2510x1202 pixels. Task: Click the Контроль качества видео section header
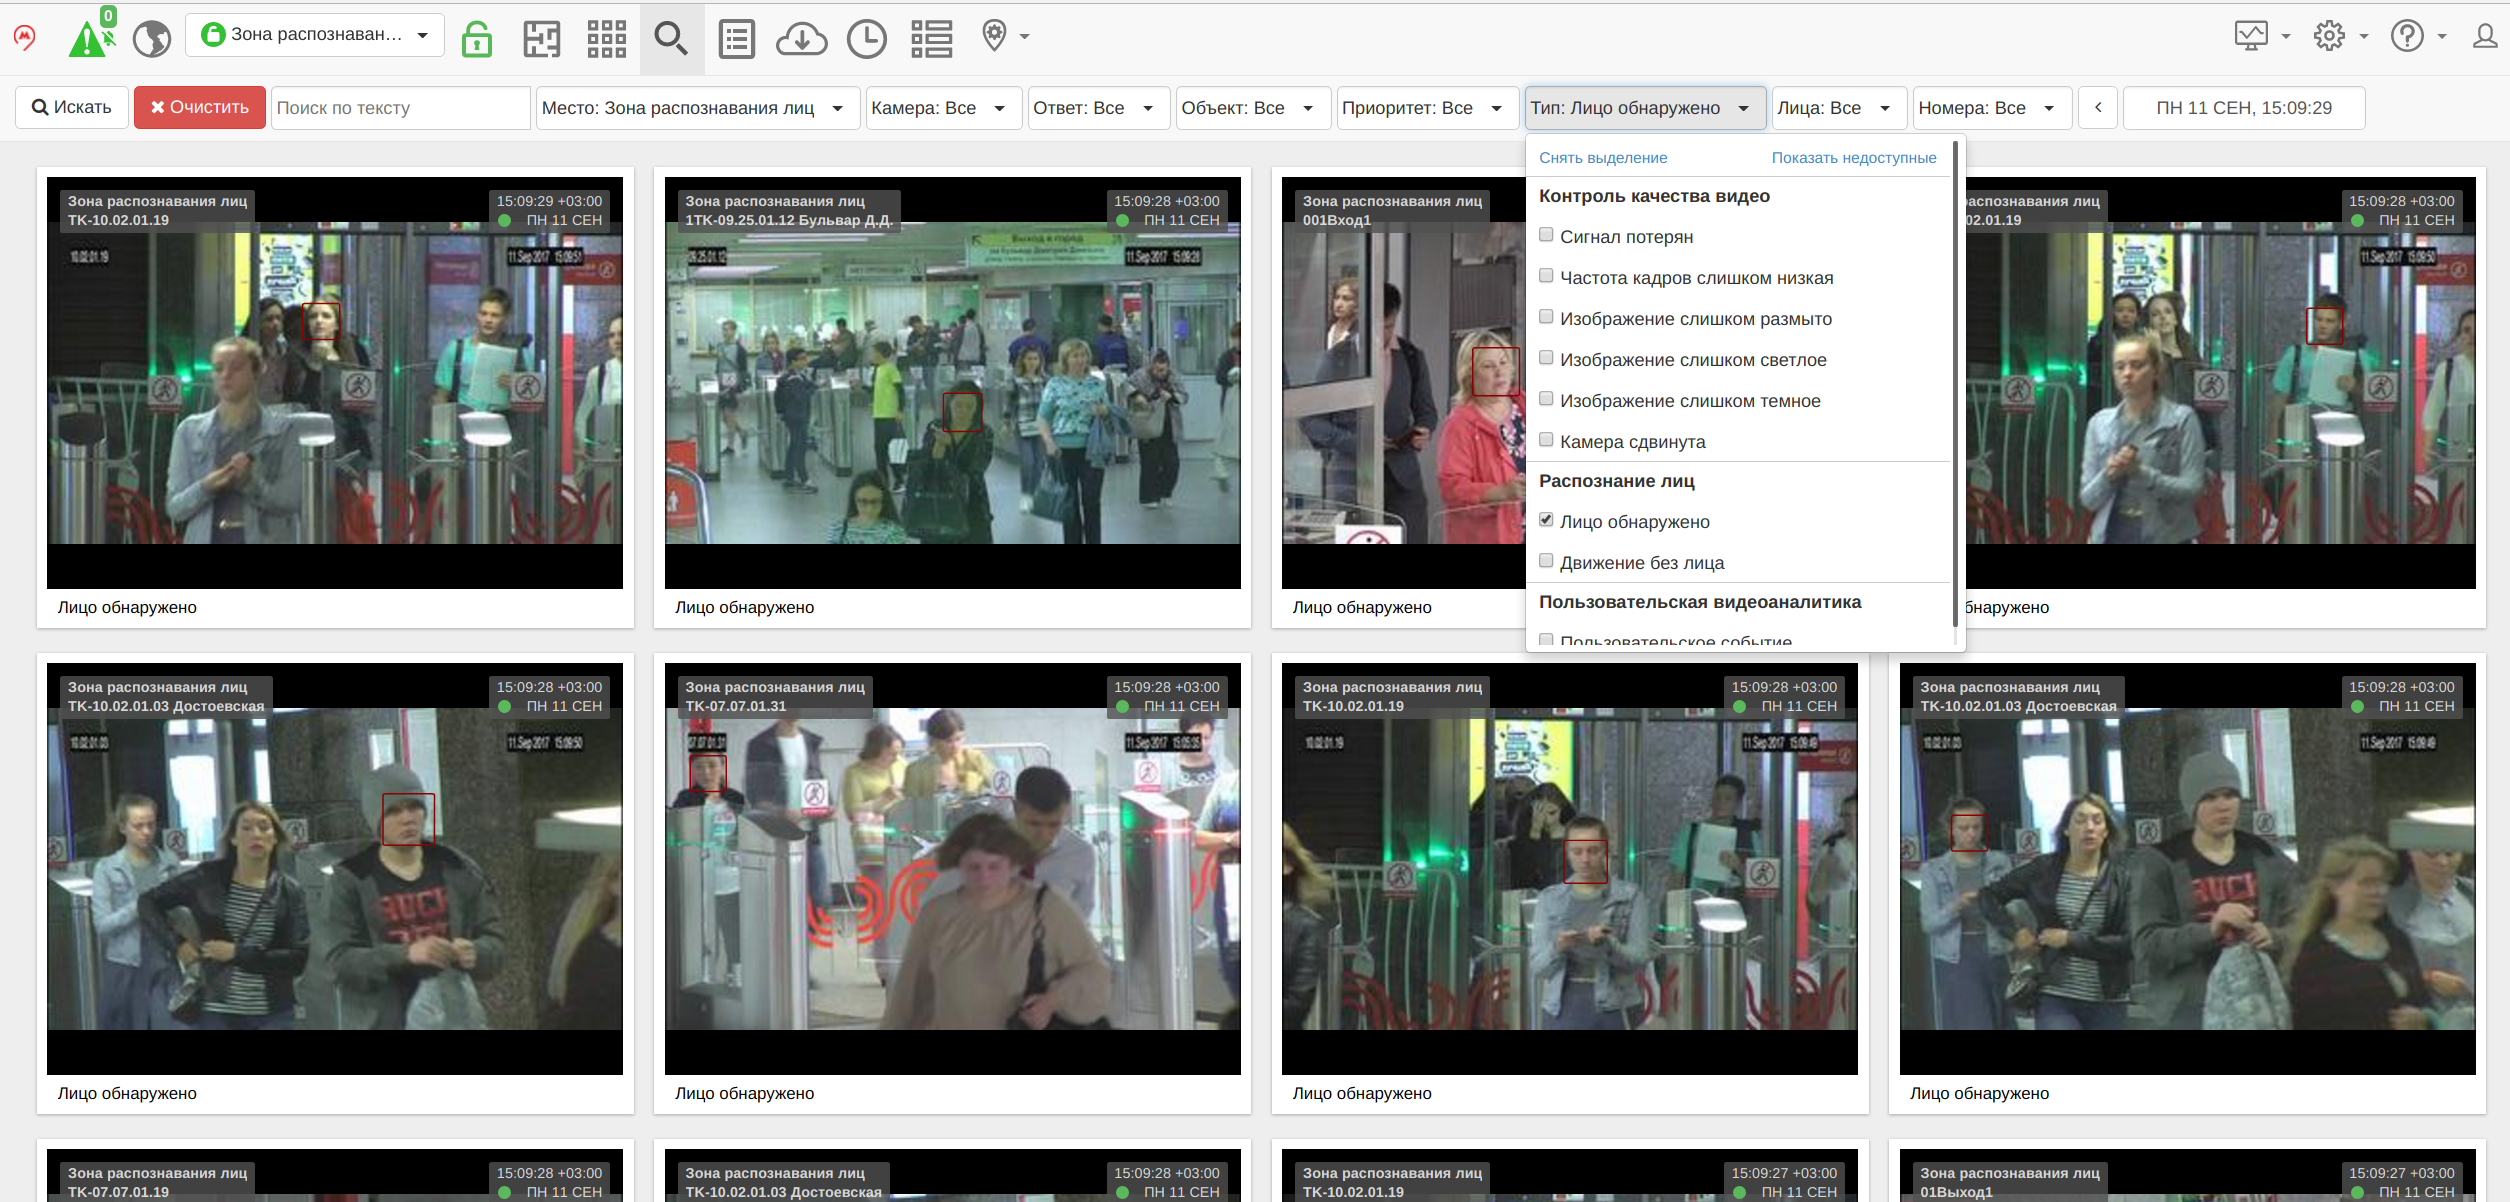[1654, 196]
